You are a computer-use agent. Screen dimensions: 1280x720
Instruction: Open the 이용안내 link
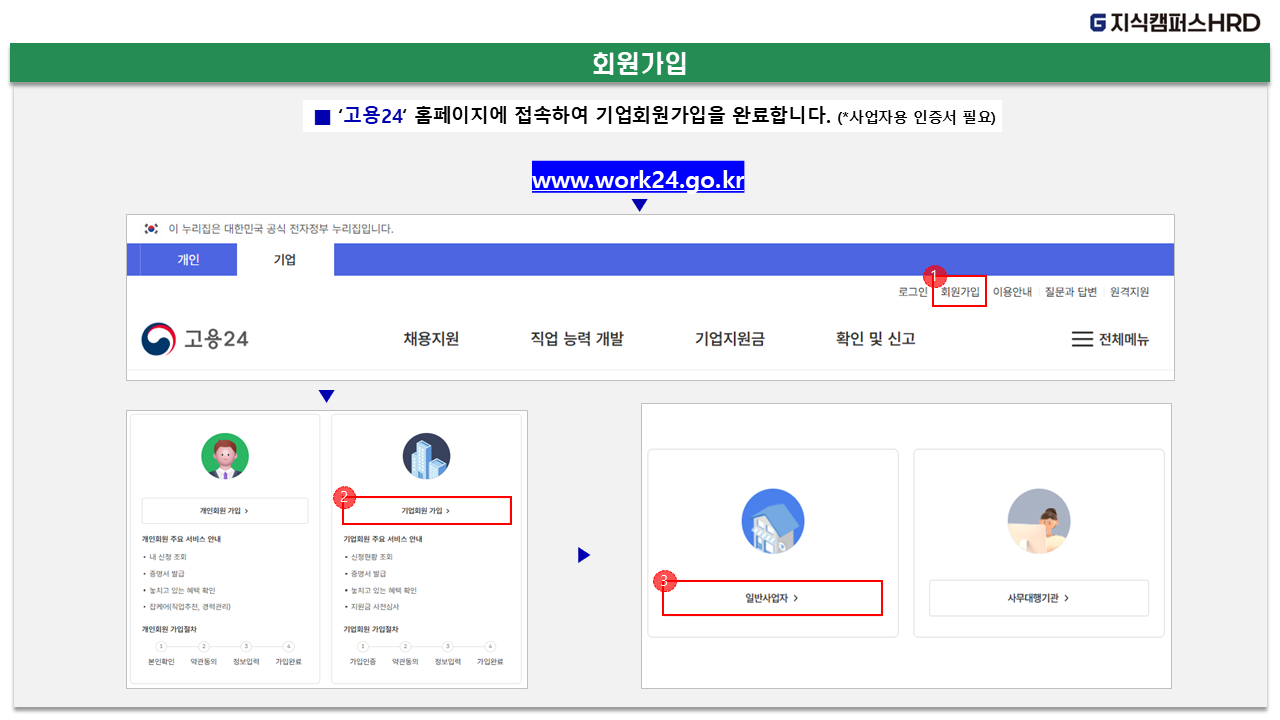(x=1012, y=292)
